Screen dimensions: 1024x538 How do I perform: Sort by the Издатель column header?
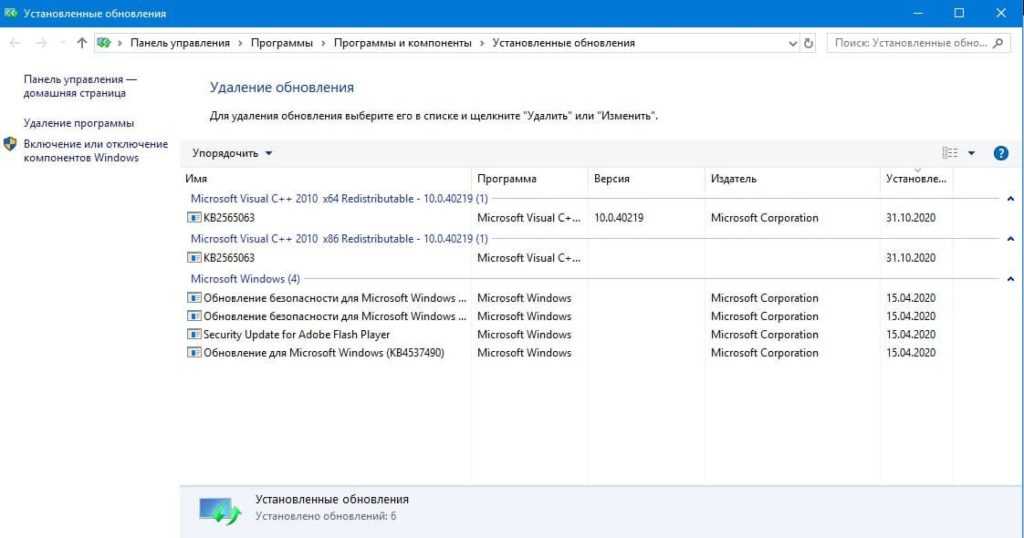733,179
